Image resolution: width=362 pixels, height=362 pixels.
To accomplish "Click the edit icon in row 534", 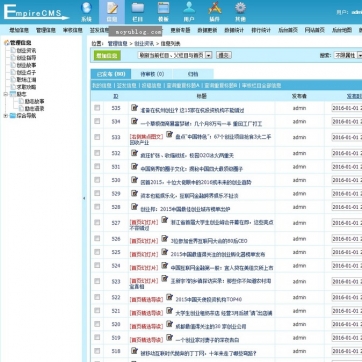I will pyautogui.click(x=134, y=121).
